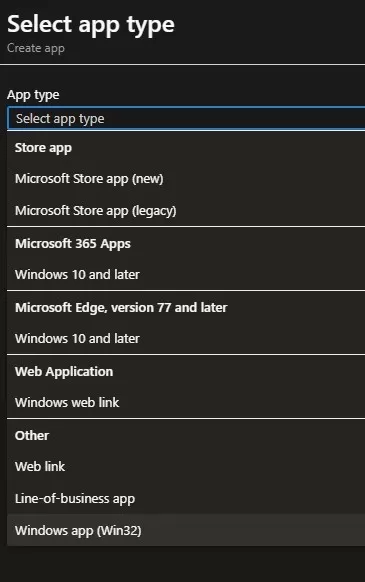Open the Select app type dropdown field
The image size is (365, 582).
pos(186,119)
